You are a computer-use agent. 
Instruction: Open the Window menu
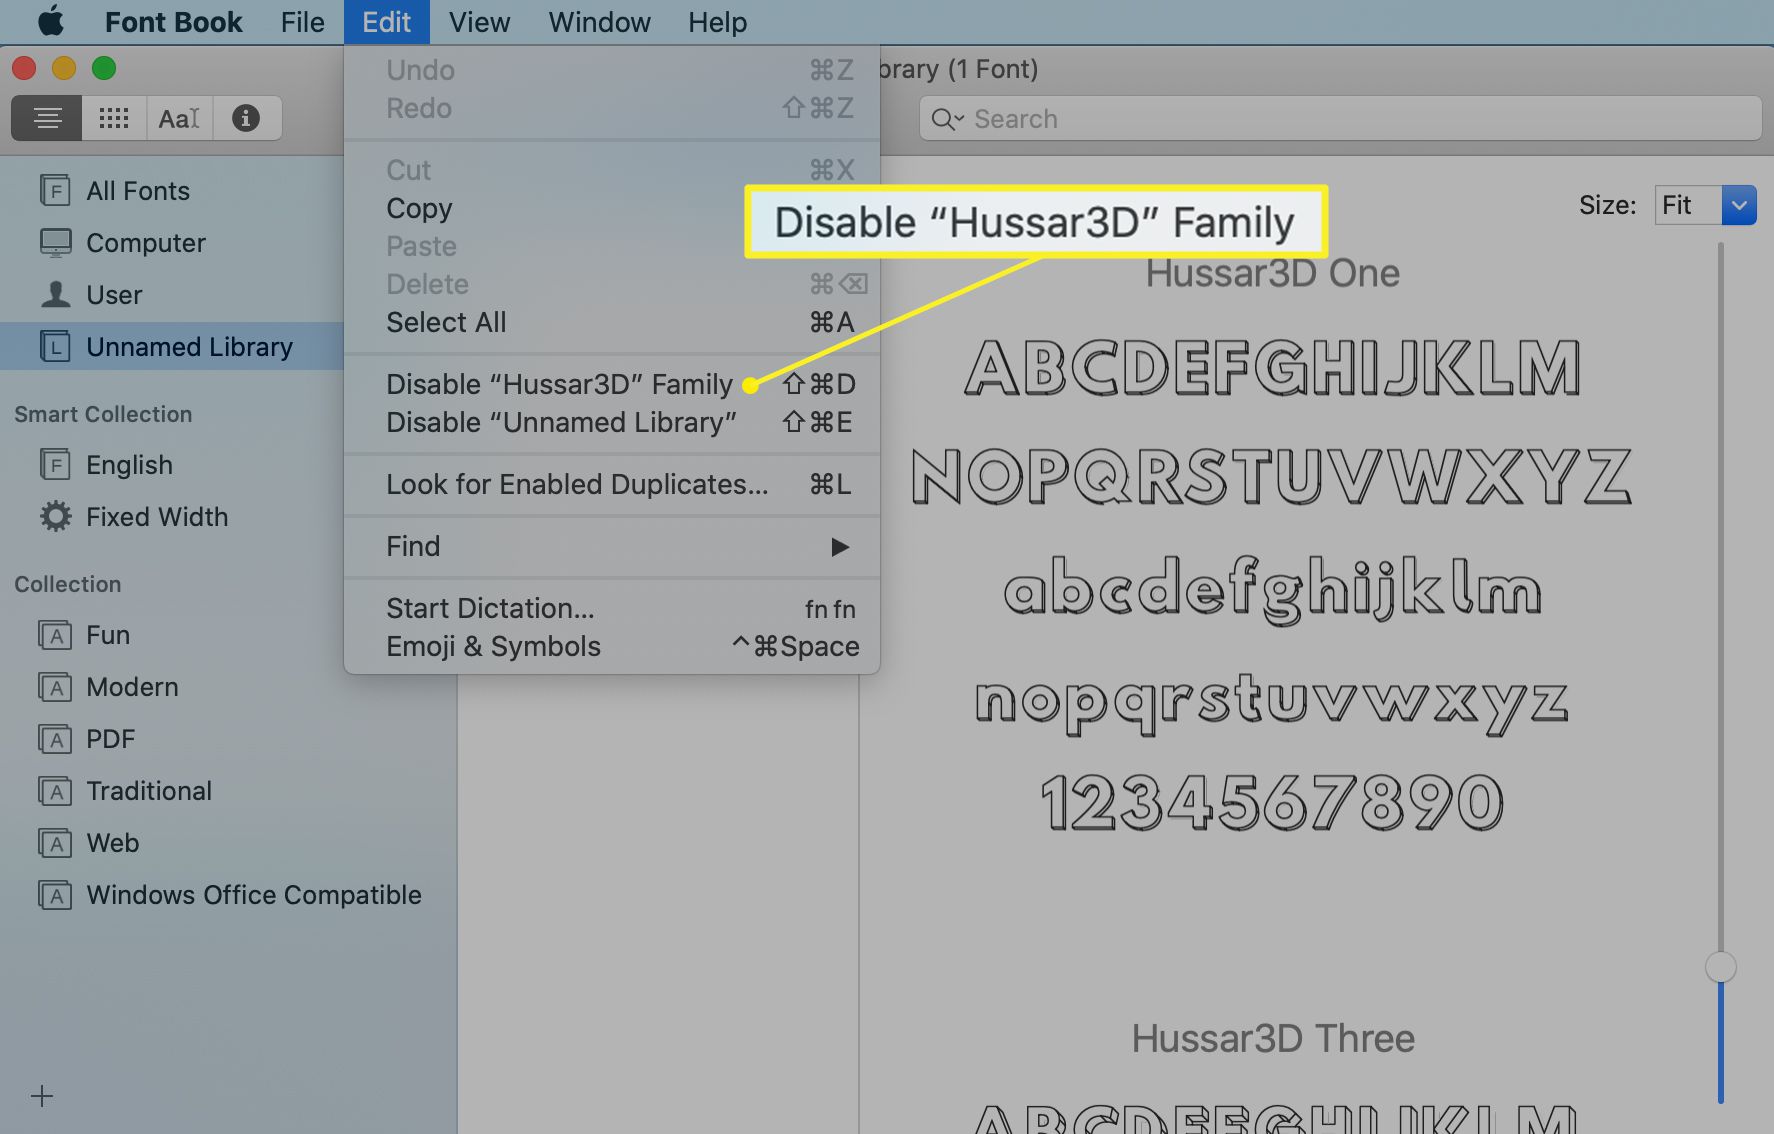[x=599, y=22]
